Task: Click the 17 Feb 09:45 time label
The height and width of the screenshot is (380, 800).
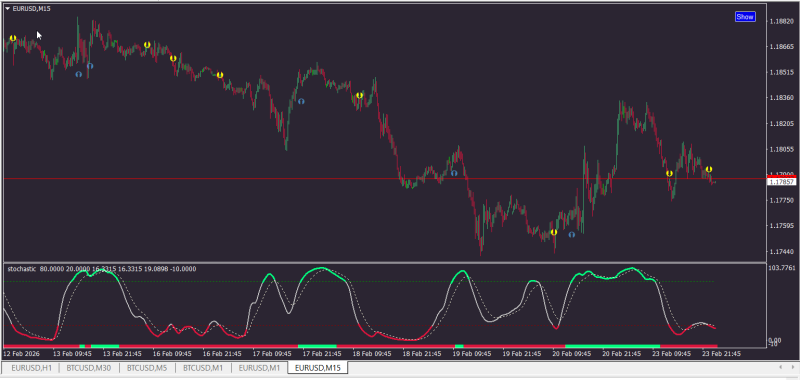Action: [x=272, y=353]
